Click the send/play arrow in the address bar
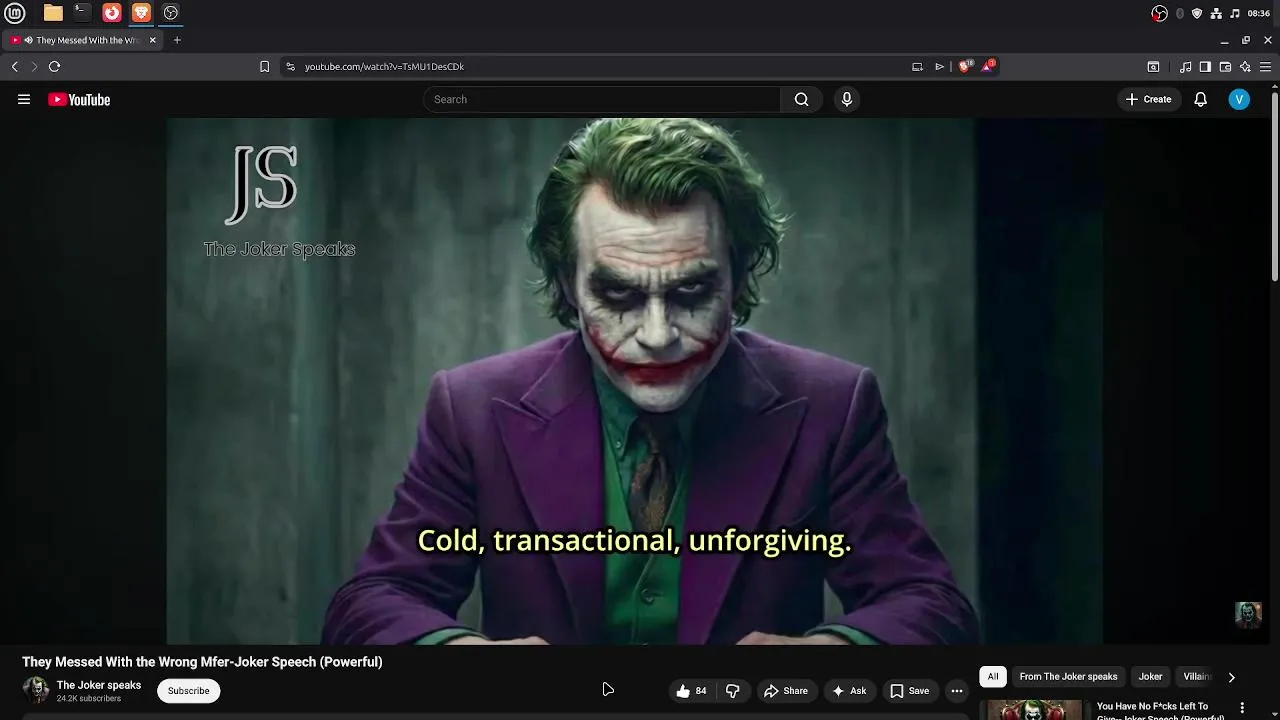Image resolution: width=1280 pixels, height=720 pixels. tap(940, 66)
